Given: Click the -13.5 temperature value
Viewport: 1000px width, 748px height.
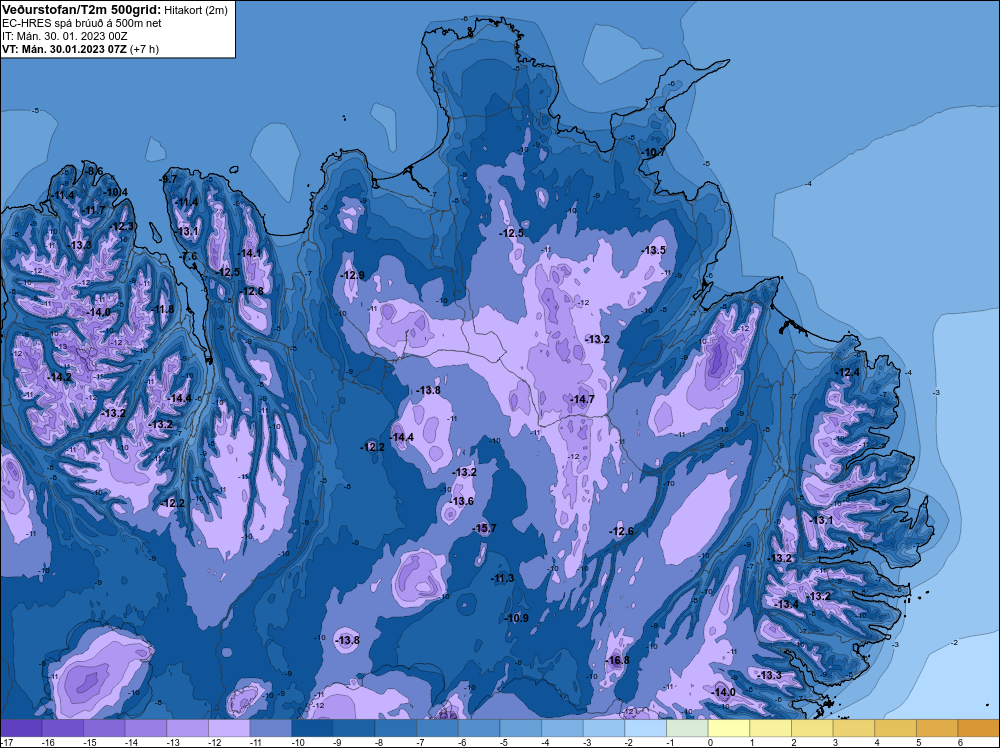Looking at the screenshot, I should click(x=654, y=250).
